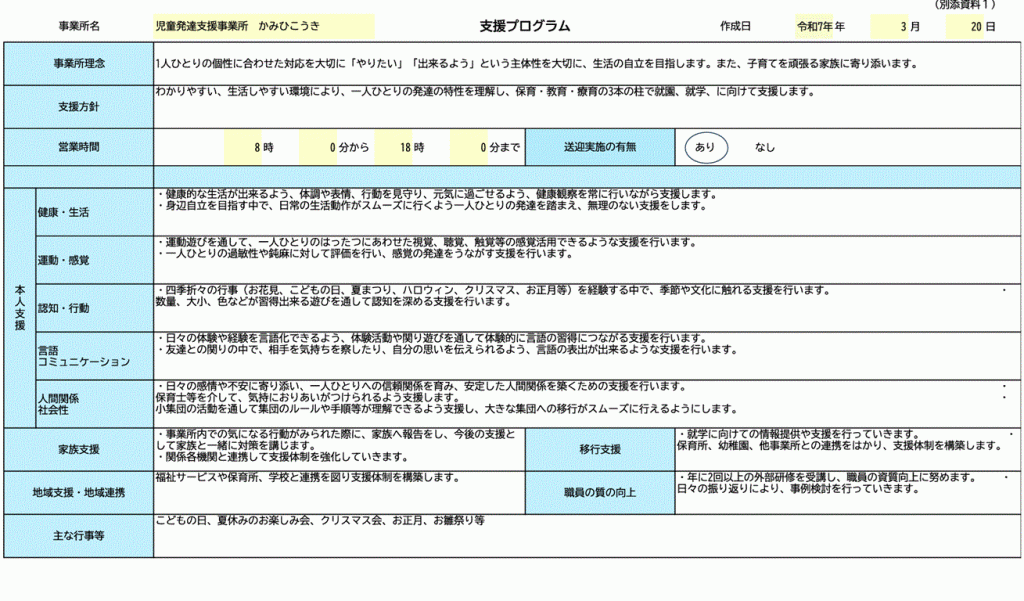The height and width of the screenshot is (601, 1024).
Task: Choose the circled 'あり' option
Action: 705,147
